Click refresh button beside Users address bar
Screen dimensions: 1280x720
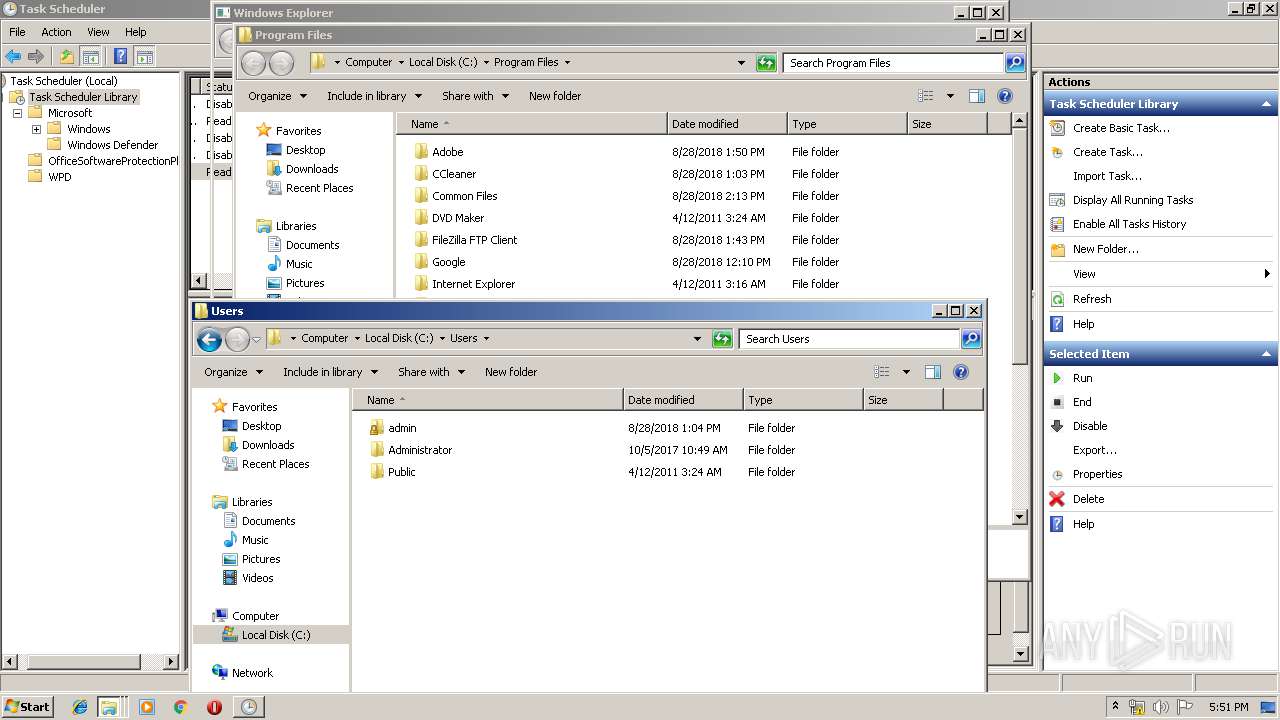click(x=722, y=339)
